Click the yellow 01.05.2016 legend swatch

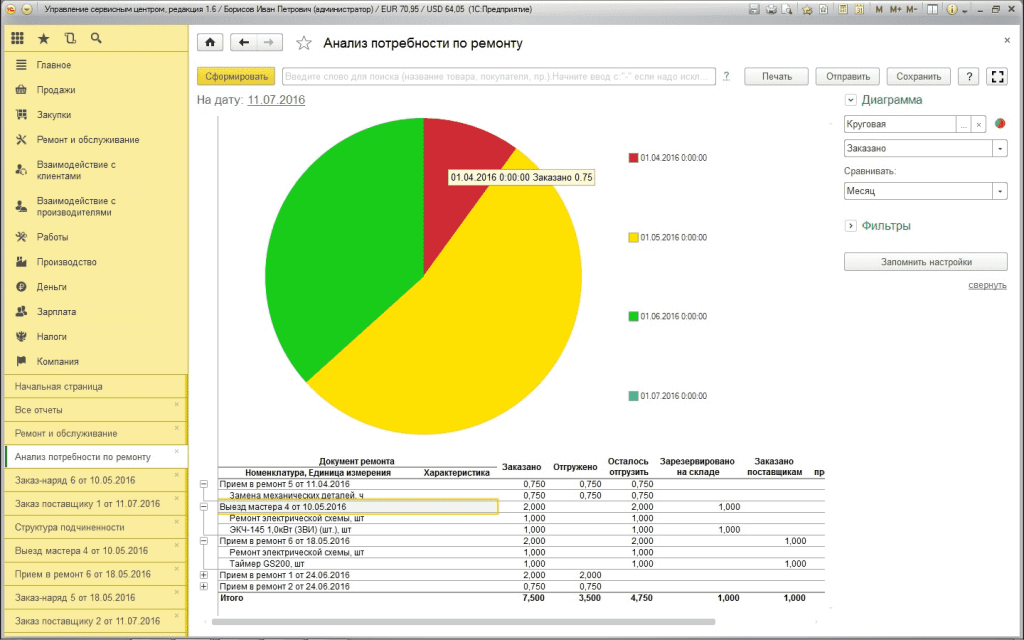(x=633, y=238)
